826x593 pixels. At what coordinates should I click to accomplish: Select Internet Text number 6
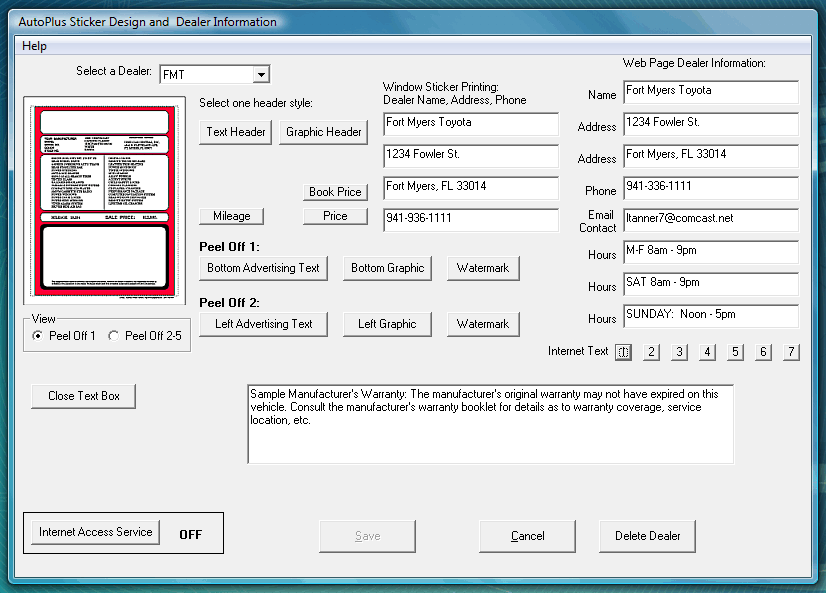(x=763, y=352)
